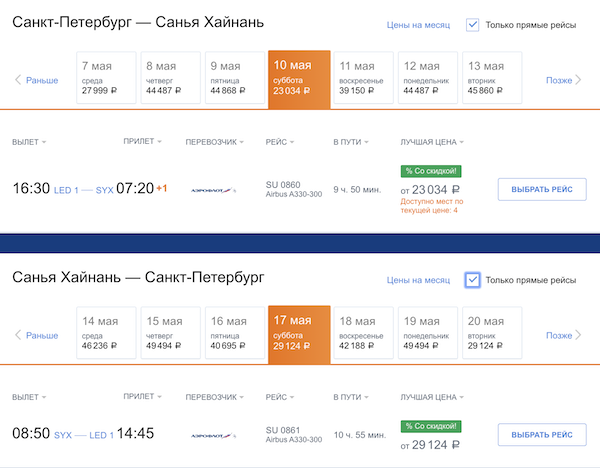Toggle direct flights only checkbox for outbound route

pyautogui.click(x=473, y=25)
